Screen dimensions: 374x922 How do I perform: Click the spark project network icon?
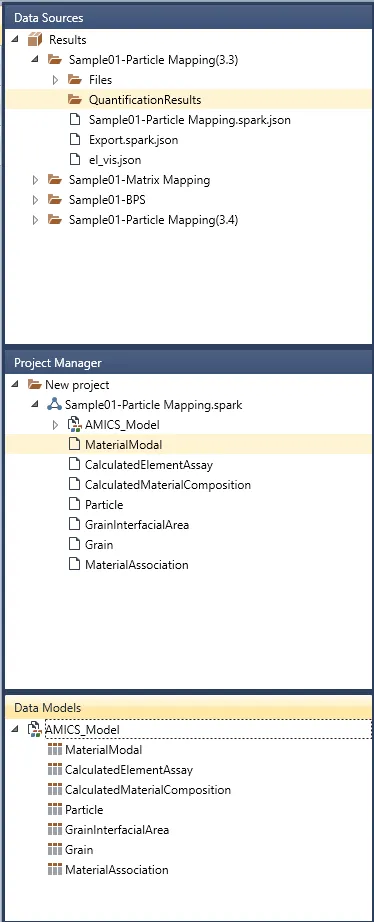tap(54, 405)
